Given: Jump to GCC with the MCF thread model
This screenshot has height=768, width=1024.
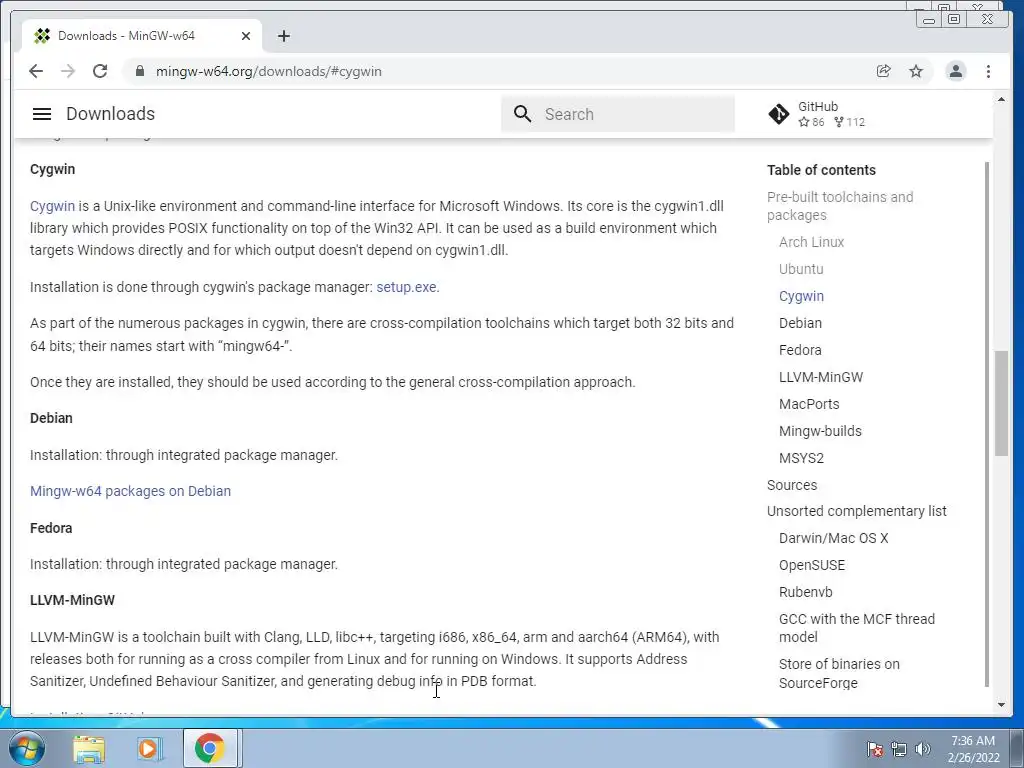Looking at the screenshot, I should point(857,628).
